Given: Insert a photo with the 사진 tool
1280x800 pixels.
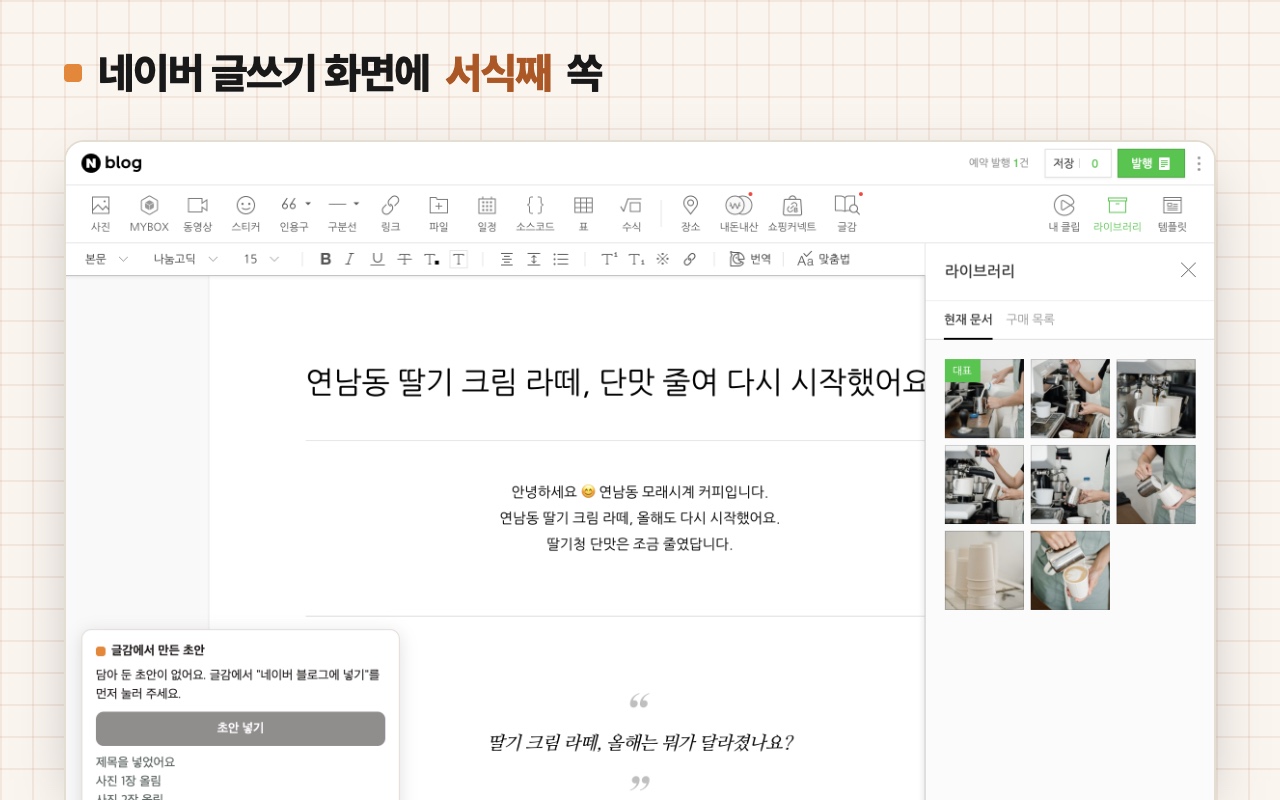Looking at the screenshot, I should point(100,213).
